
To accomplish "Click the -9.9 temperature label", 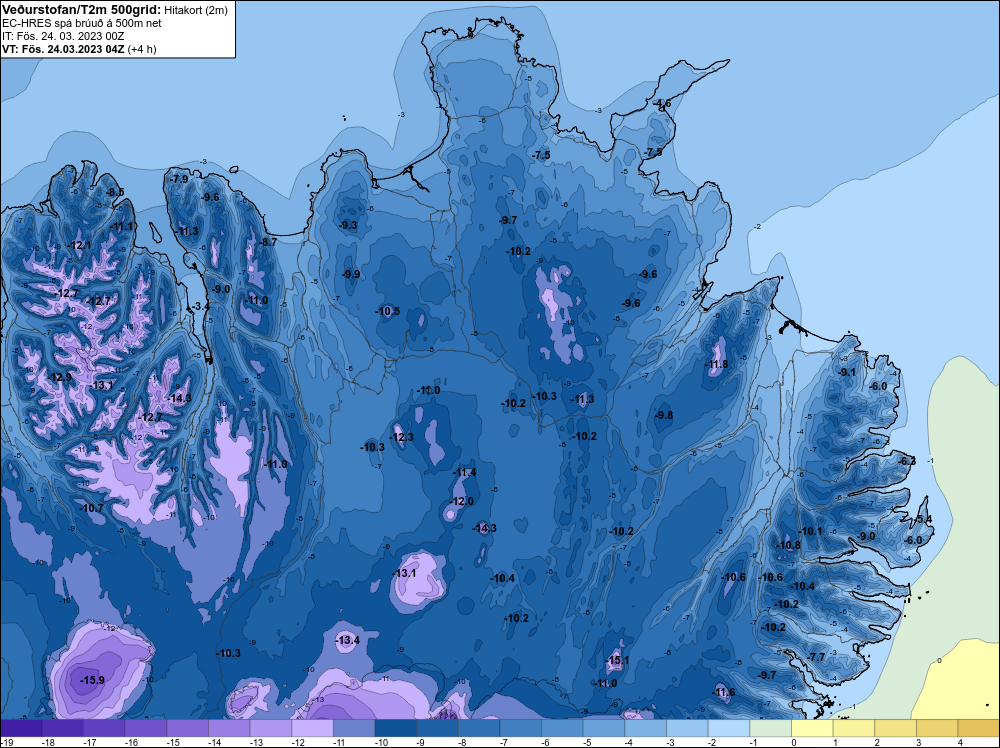I will [351, 274].
